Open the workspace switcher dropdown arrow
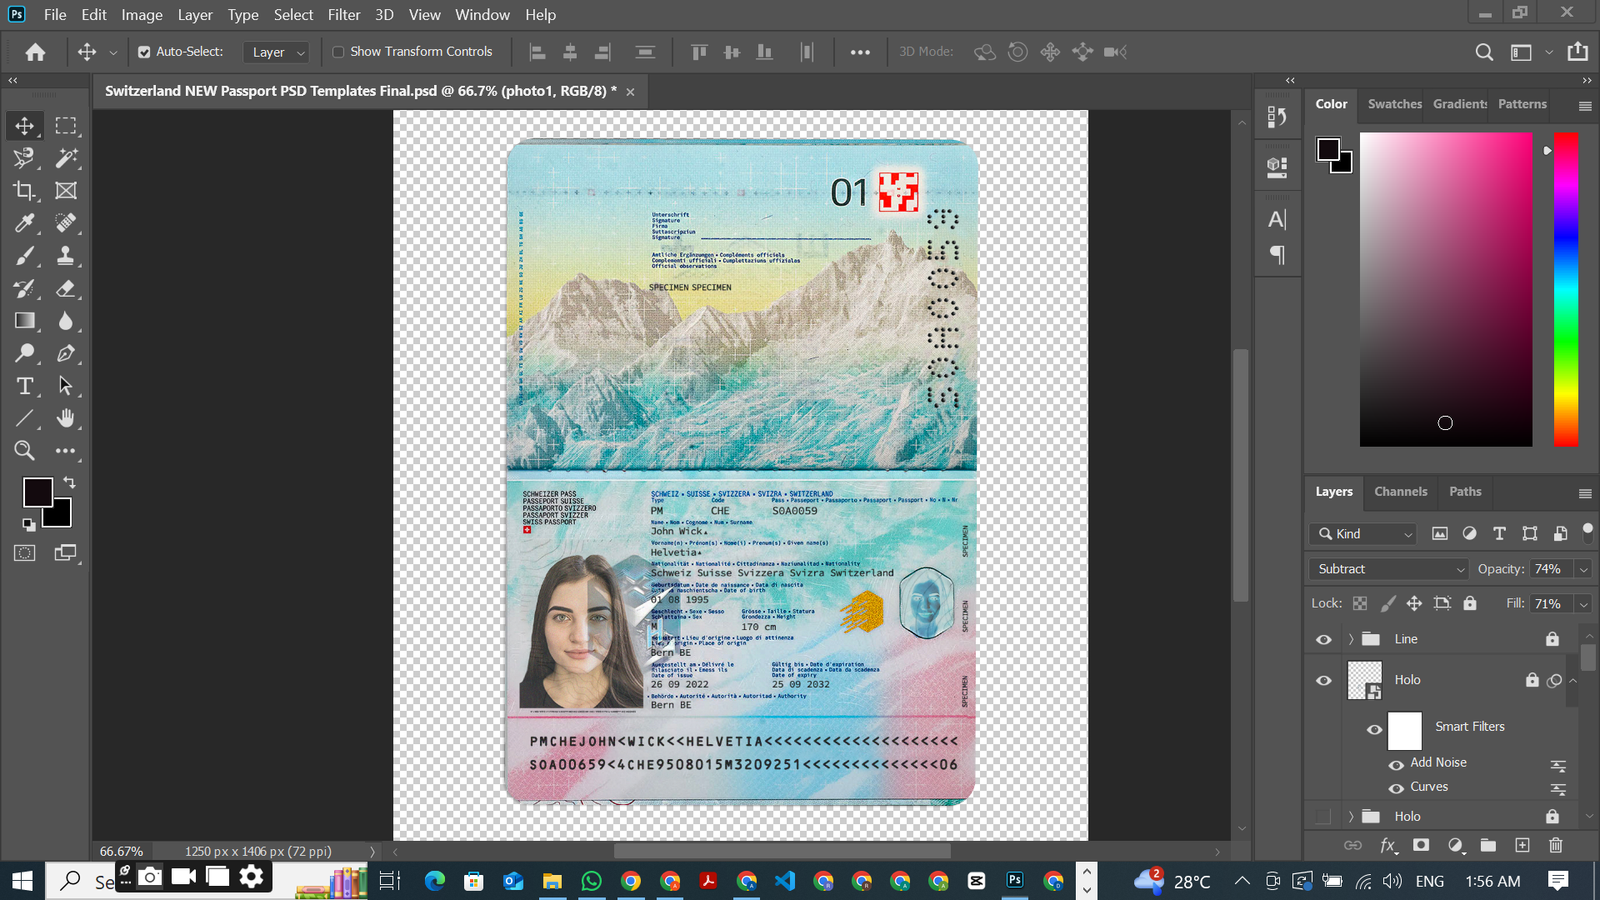The height and width of the screenshot is (900, 1600). tap(1549, 52)
